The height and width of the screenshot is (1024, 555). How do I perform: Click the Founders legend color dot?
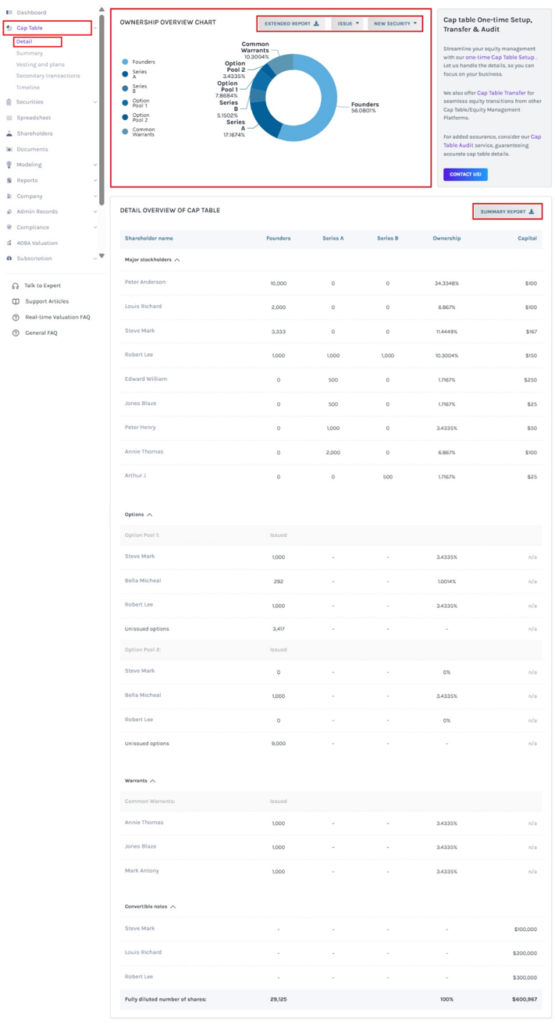pos(125,62)
